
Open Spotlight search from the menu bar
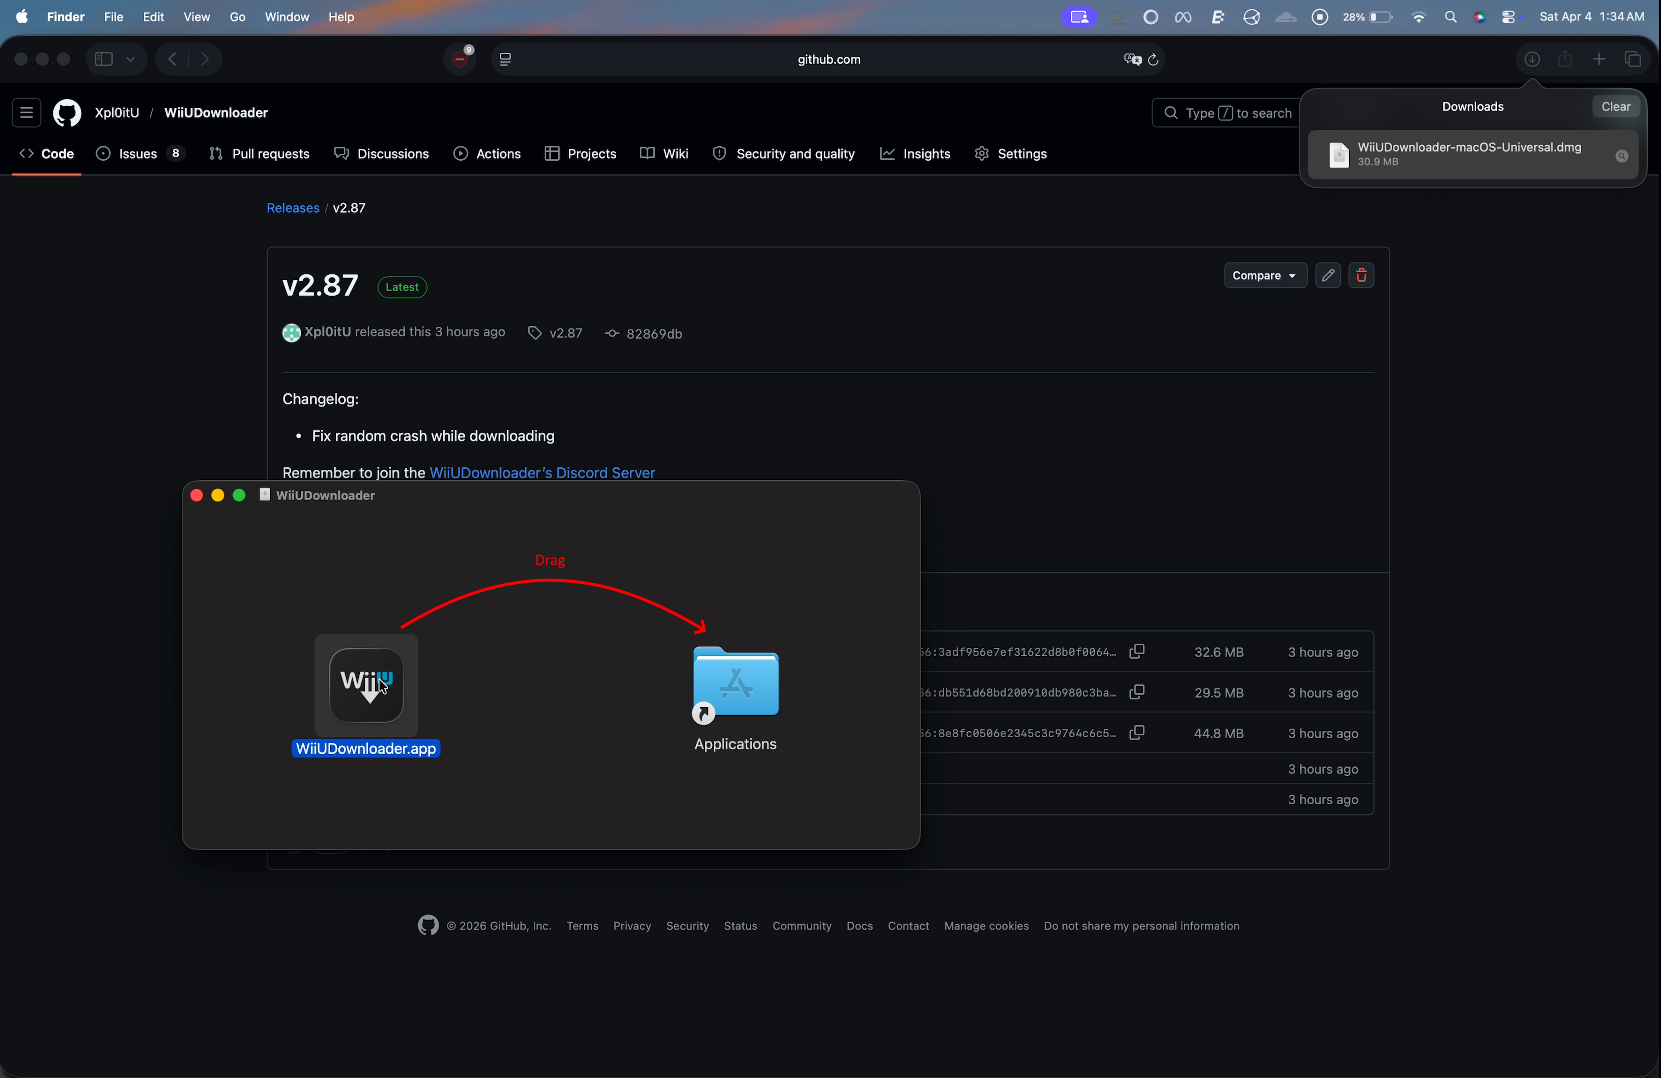click(1452, 16)
